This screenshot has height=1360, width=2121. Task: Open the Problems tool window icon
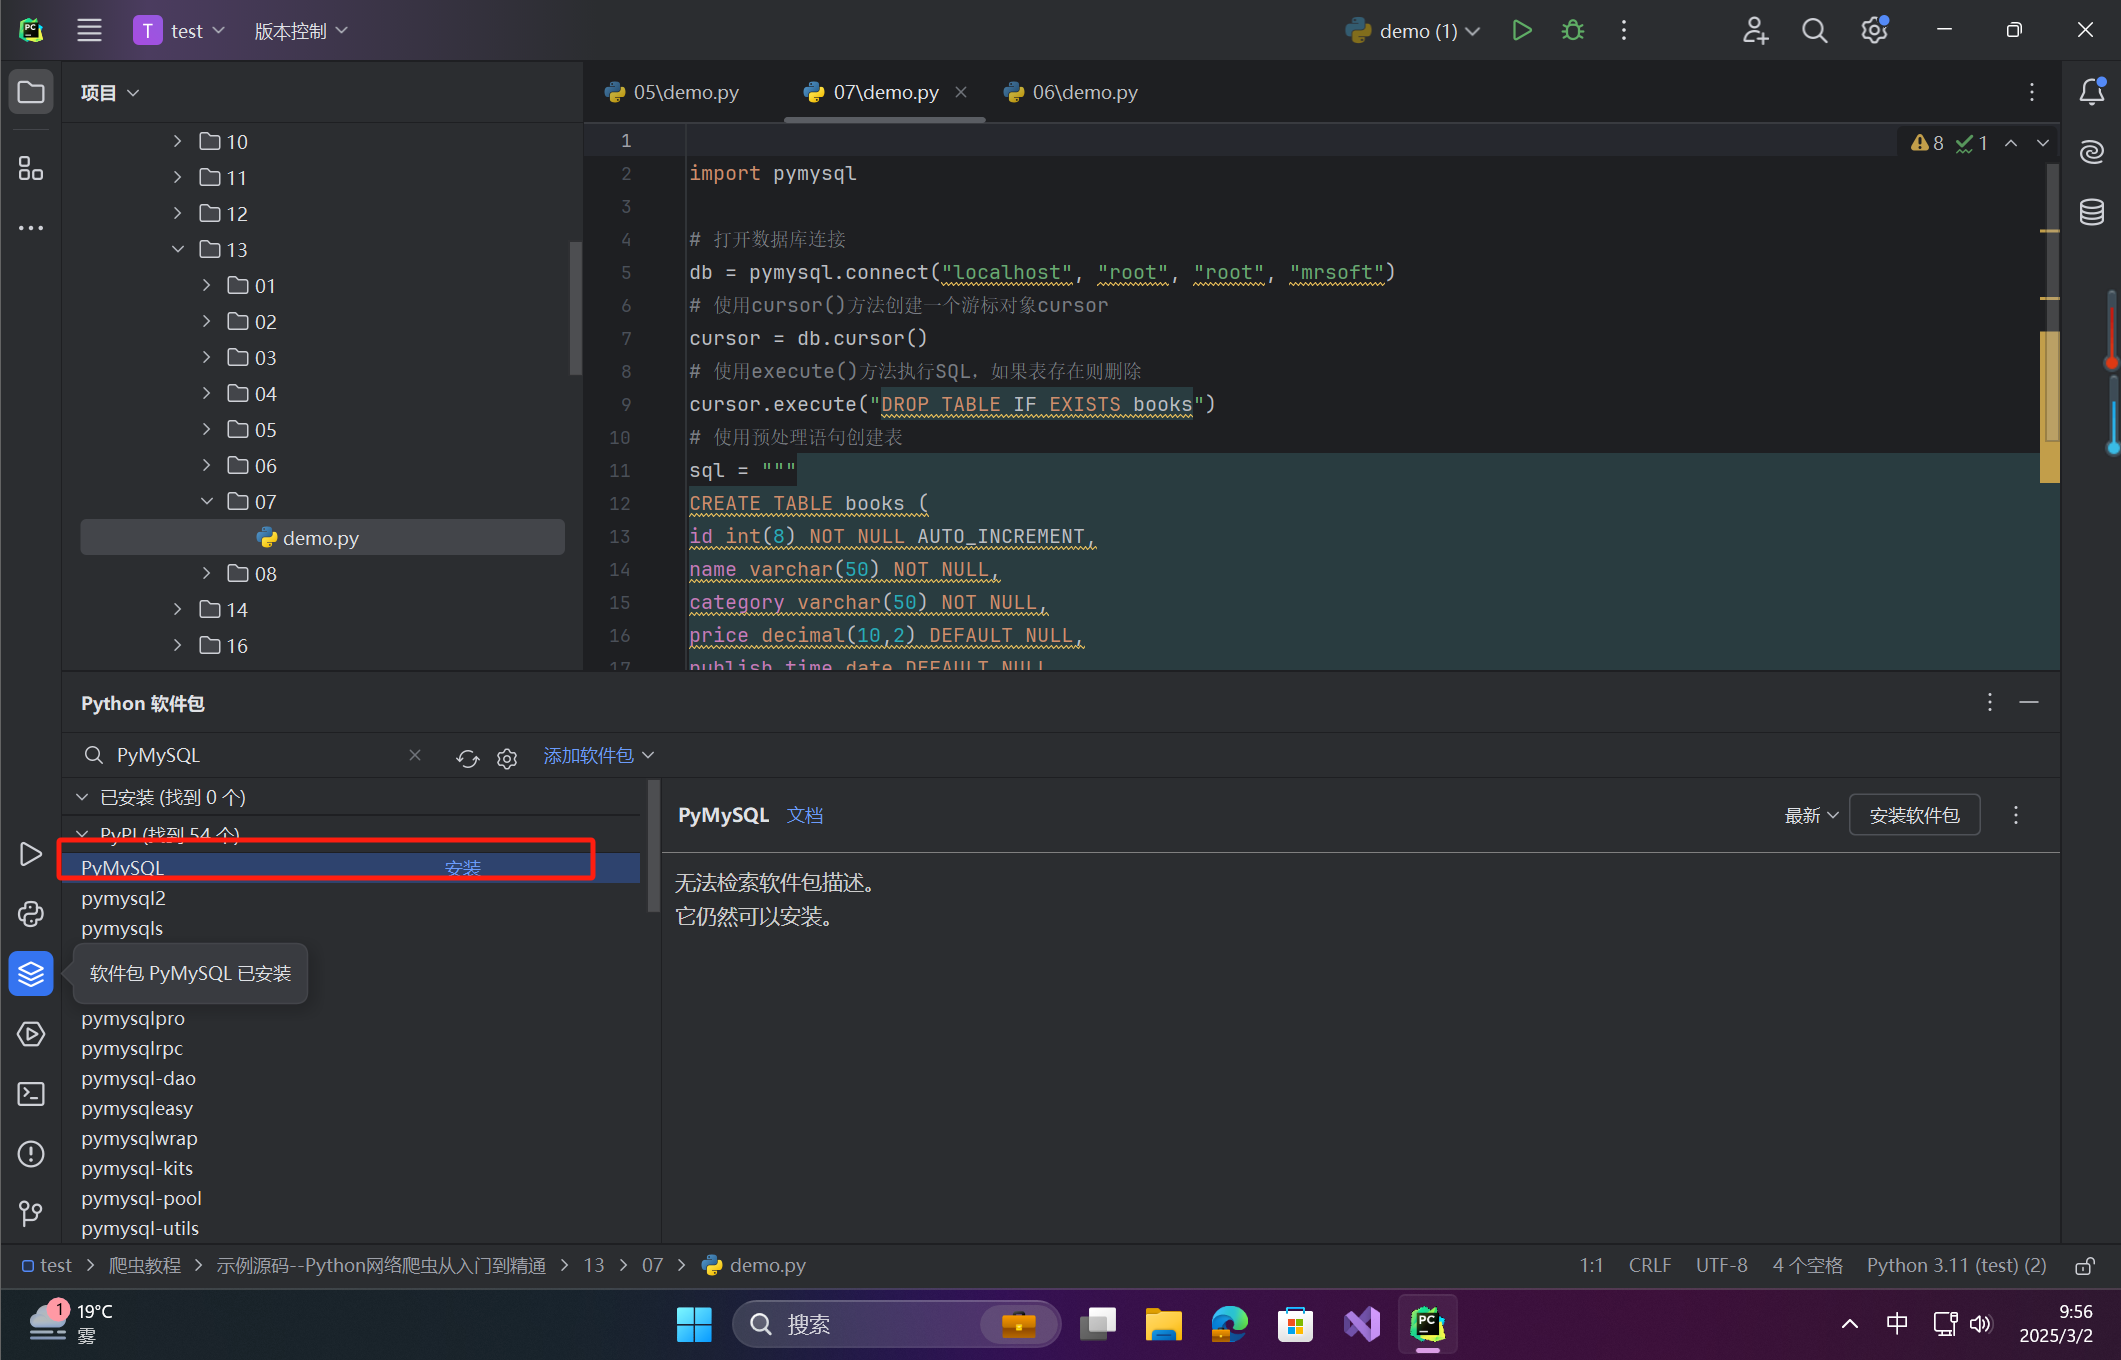click(31, 1154)
